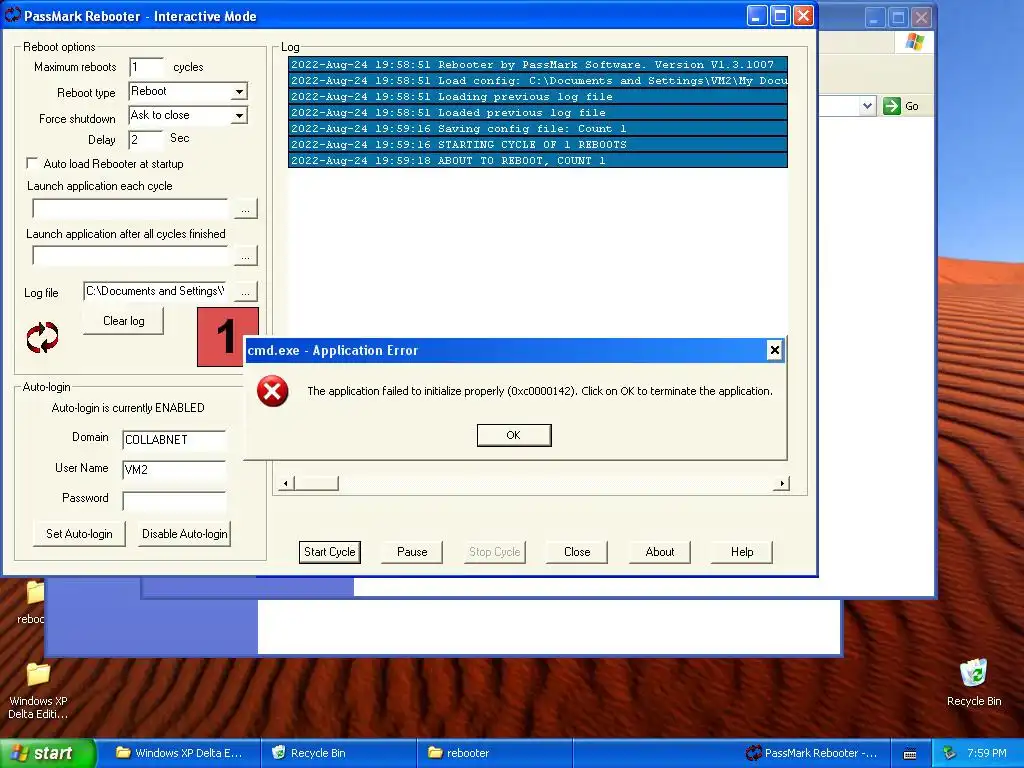1024x768 pixels.
Task: Browse for application after all cycles finished
Action: coord(246,256)
